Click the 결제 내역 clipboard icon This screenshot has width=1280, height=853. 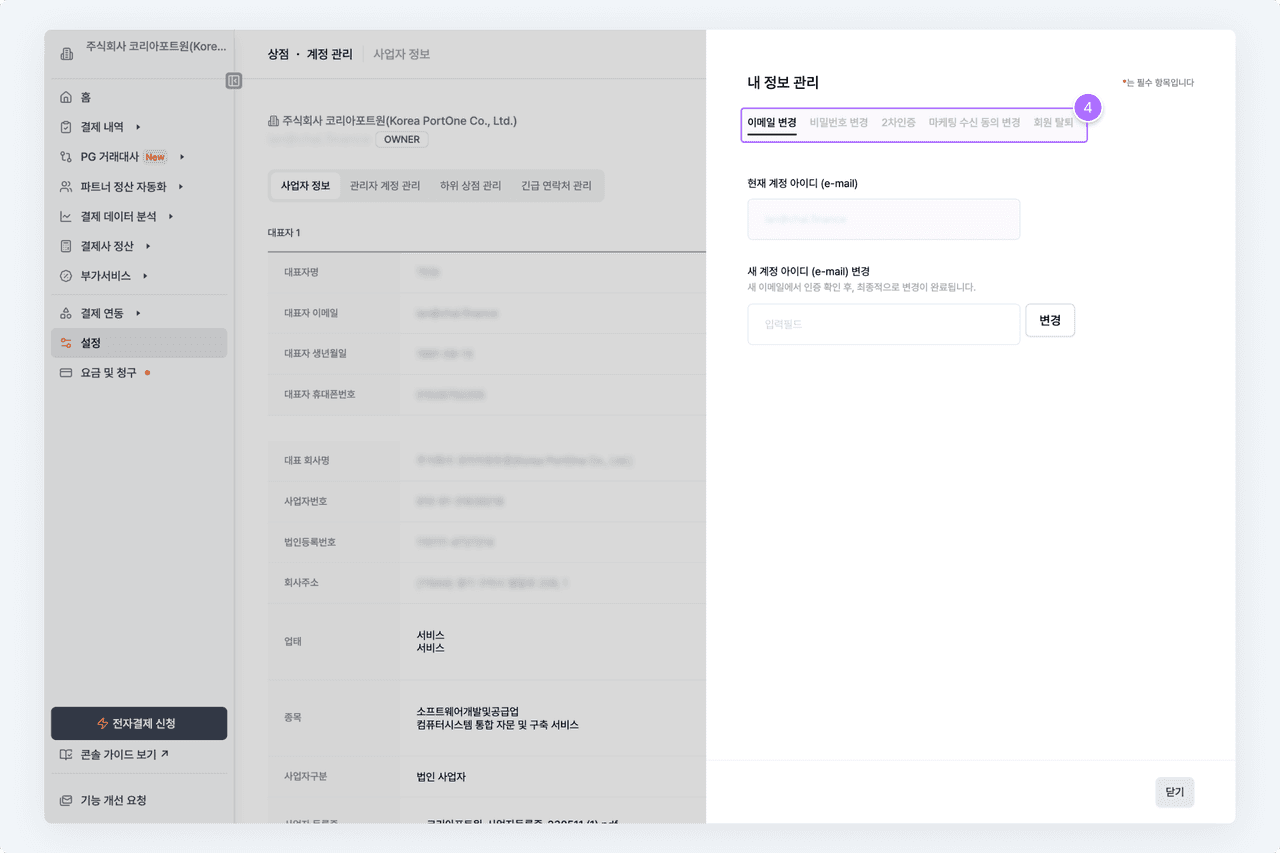click(x=66, y=127)
